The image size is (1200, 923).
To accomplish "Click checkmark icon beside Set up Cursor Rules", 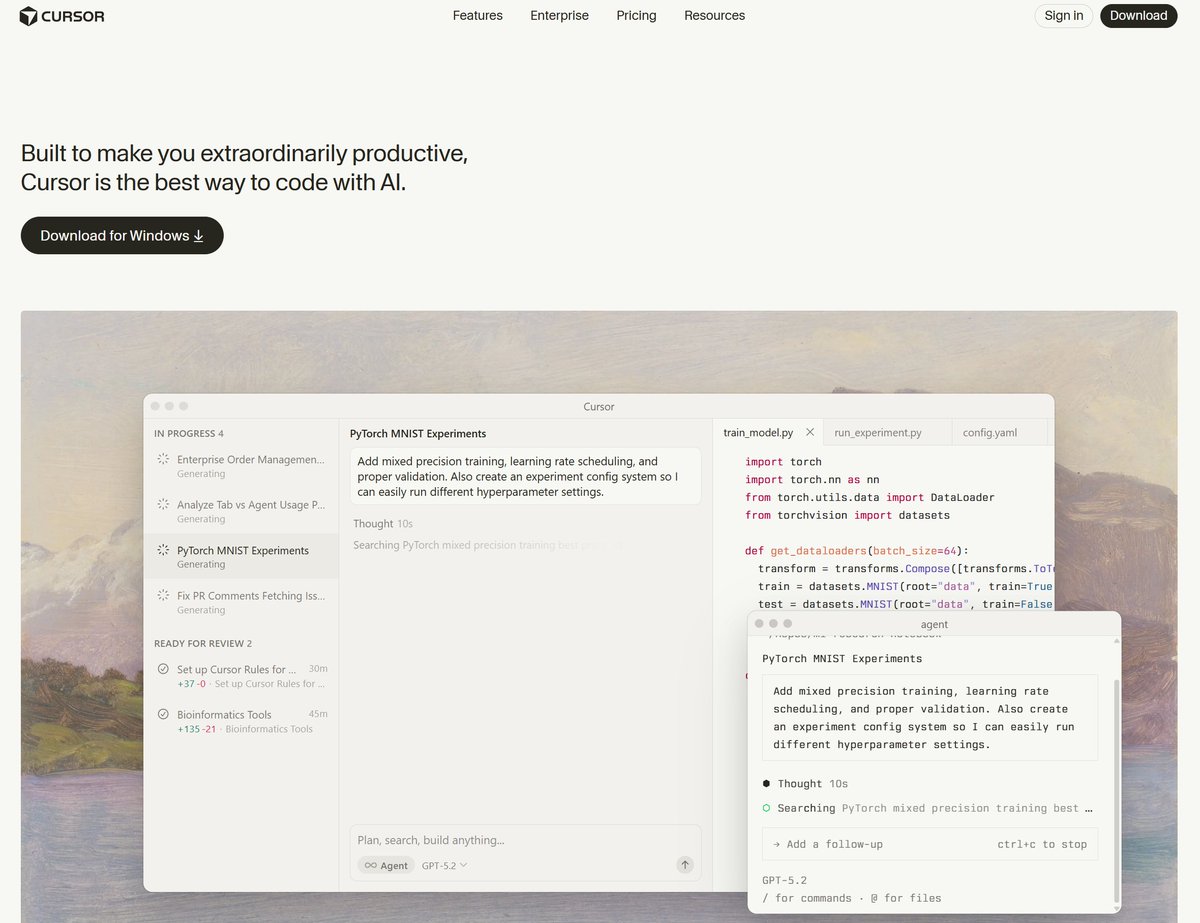I will [163, 669].
